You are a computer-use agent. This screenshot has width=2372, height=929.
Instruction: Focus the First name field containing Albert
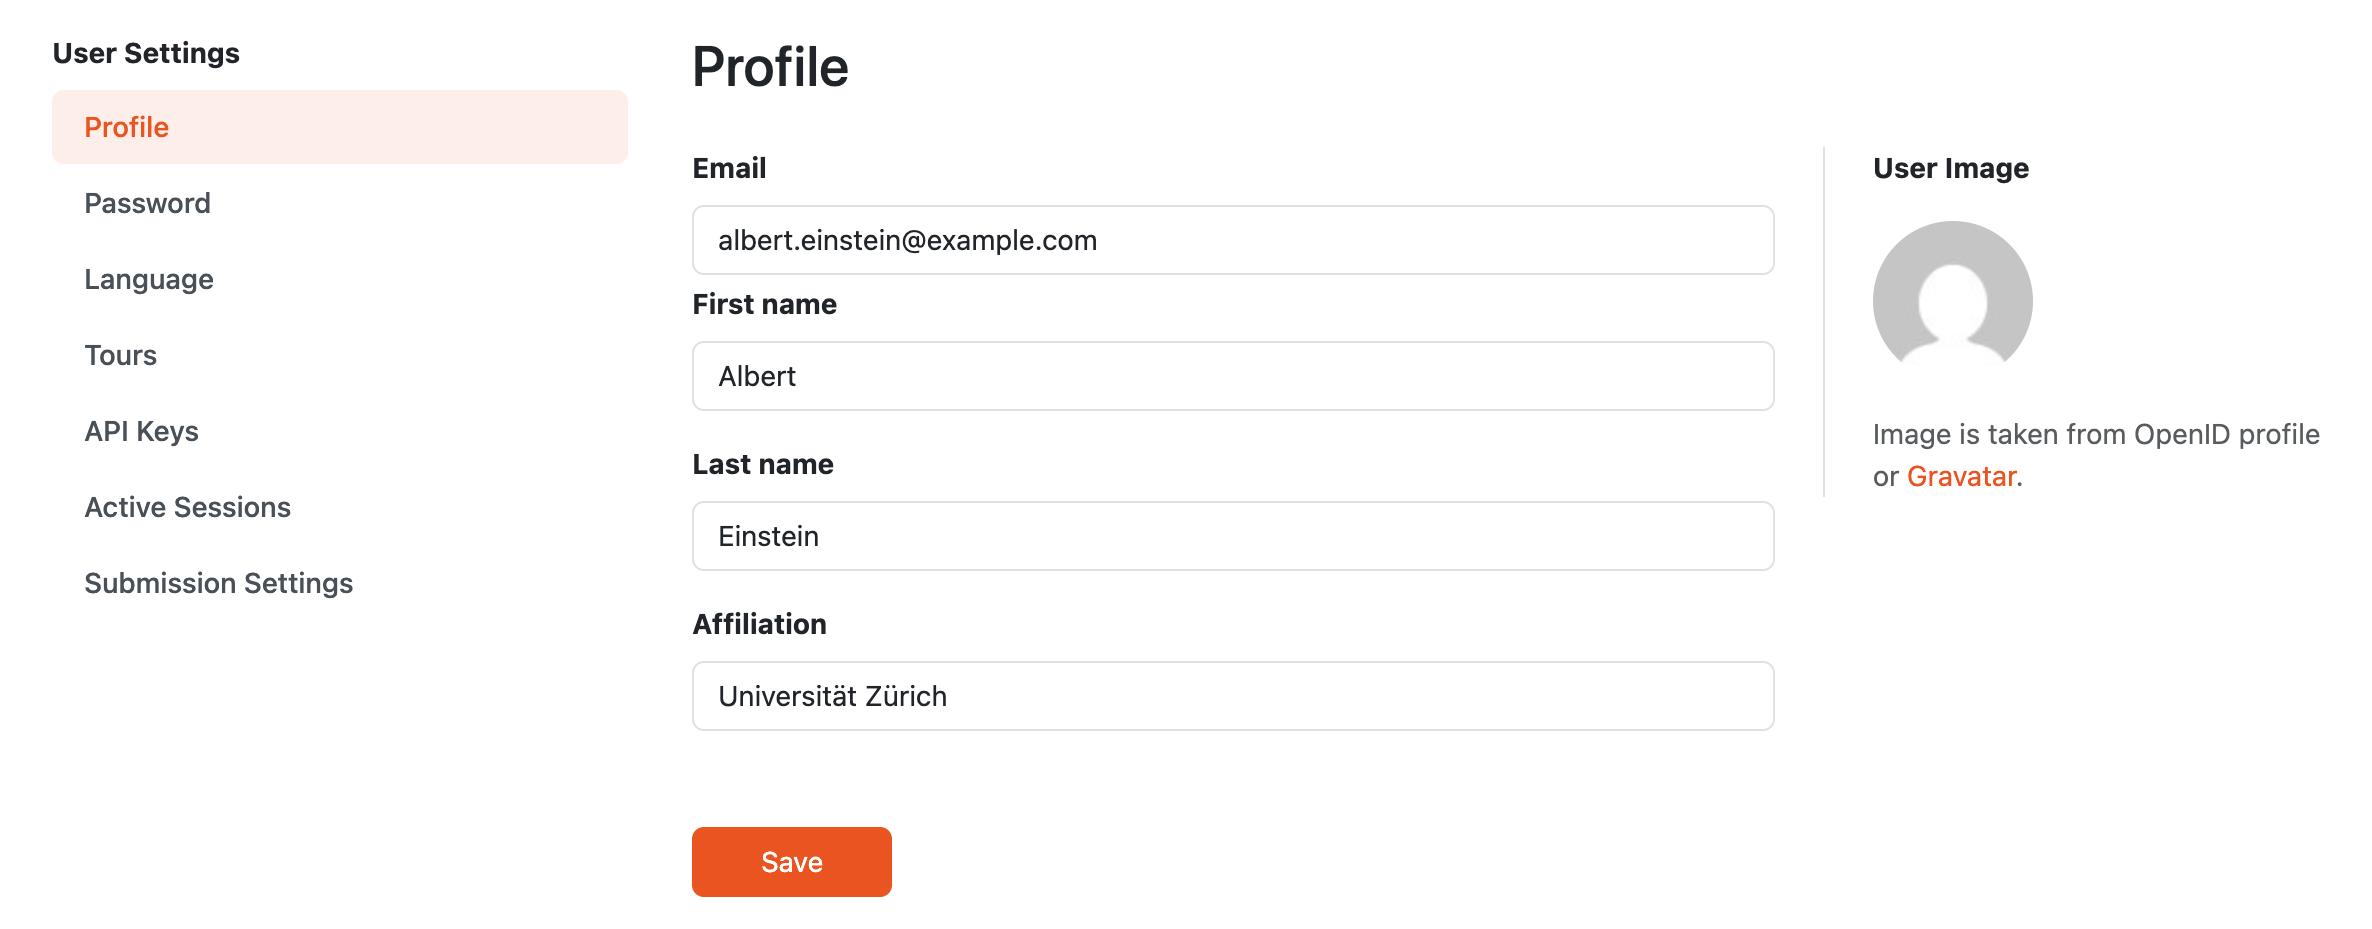(1233, 376)
